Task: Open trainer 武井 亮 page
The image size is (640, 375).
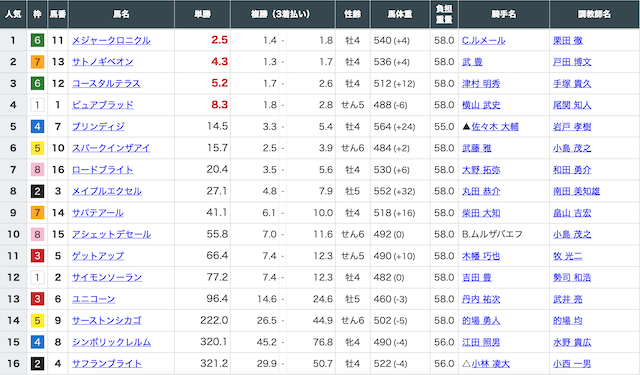Action: [567, 299]
